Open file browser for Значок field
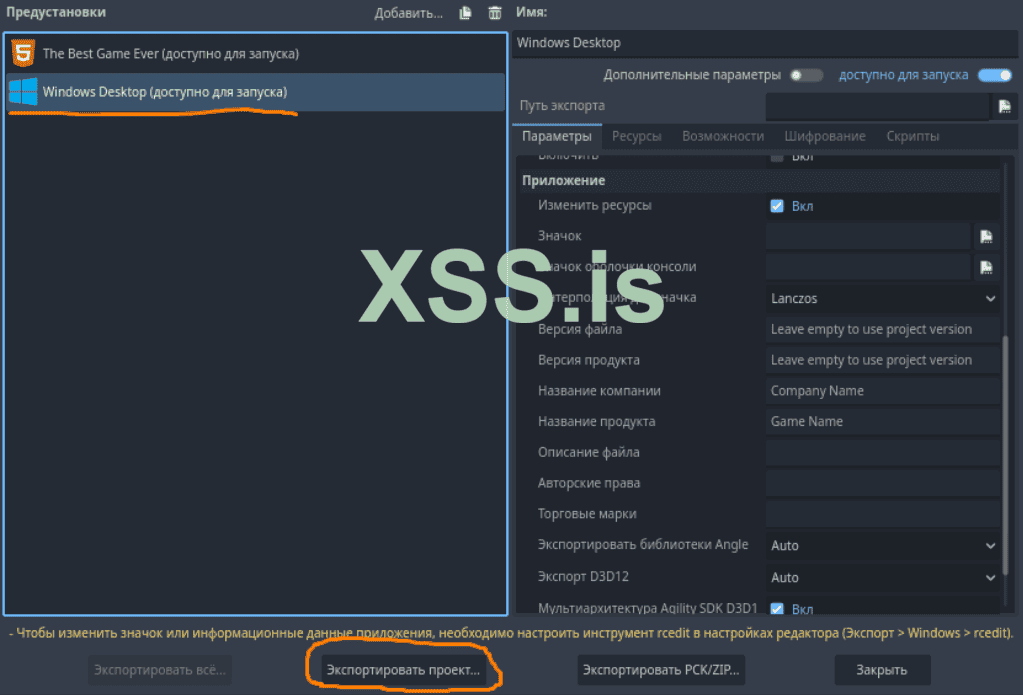Viewport: 1023px width, 695px height. (x=986, y=236)
